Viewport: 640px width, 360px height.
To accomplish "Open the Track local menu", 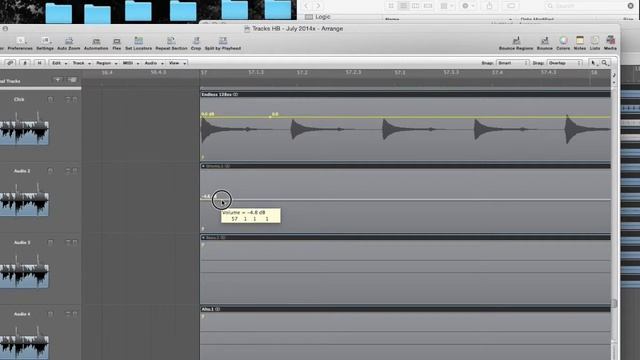I will click(81, 63).
